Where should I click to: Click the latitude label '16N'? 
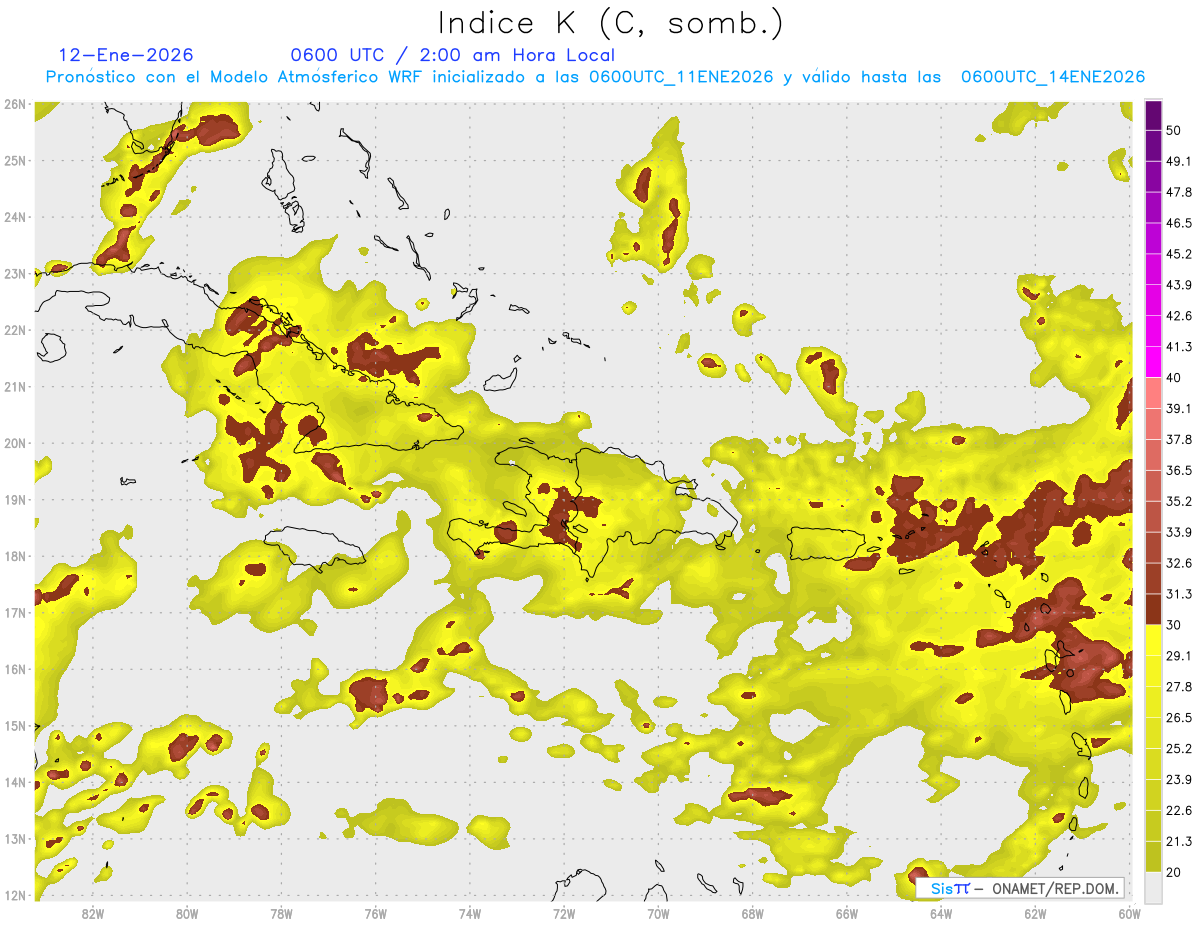click(x=15, y=669)
